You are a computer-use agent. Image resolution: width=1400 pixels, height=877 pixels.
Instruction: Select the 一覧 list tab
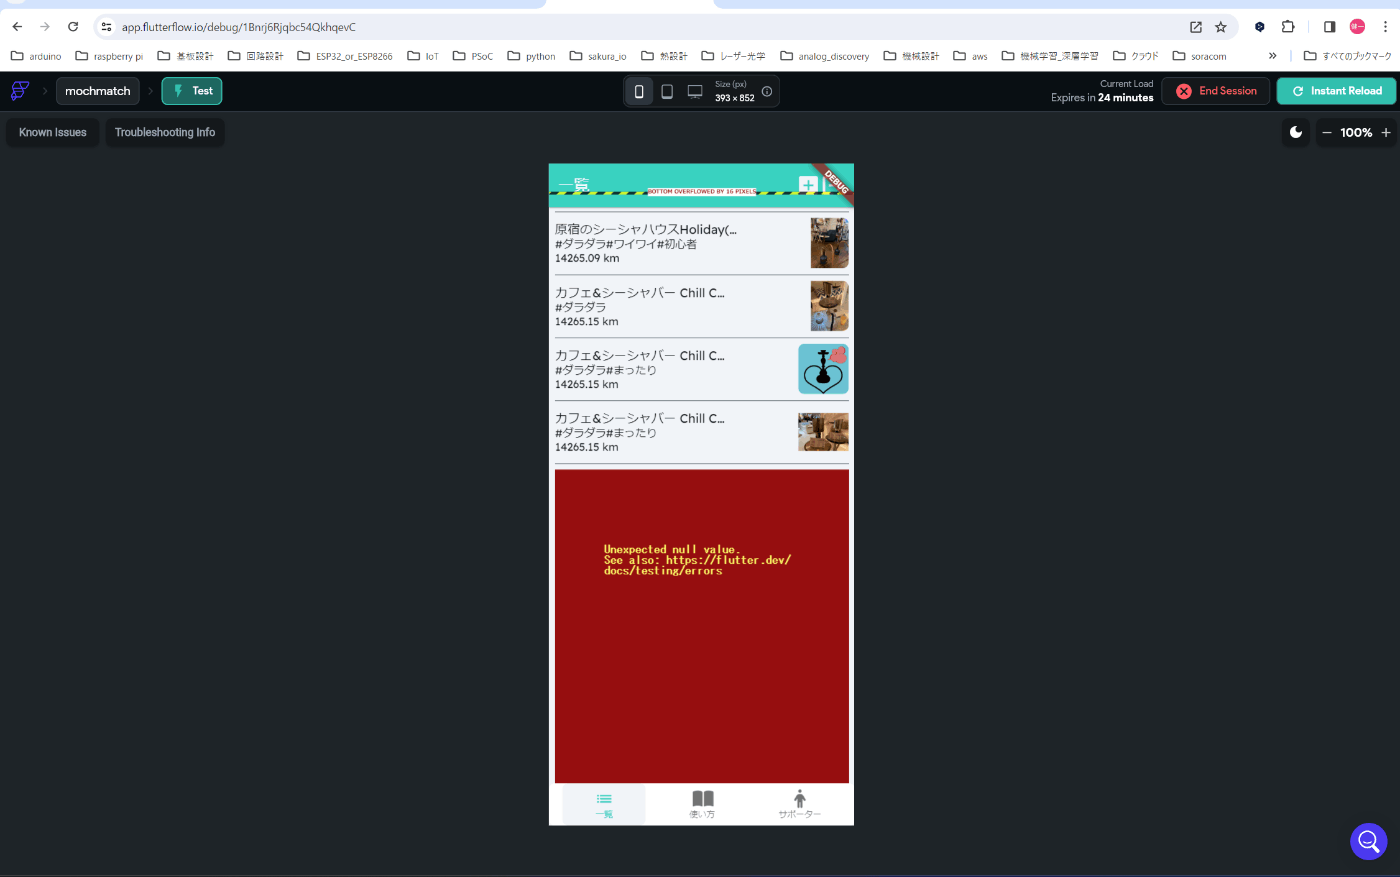click(604, 805)
